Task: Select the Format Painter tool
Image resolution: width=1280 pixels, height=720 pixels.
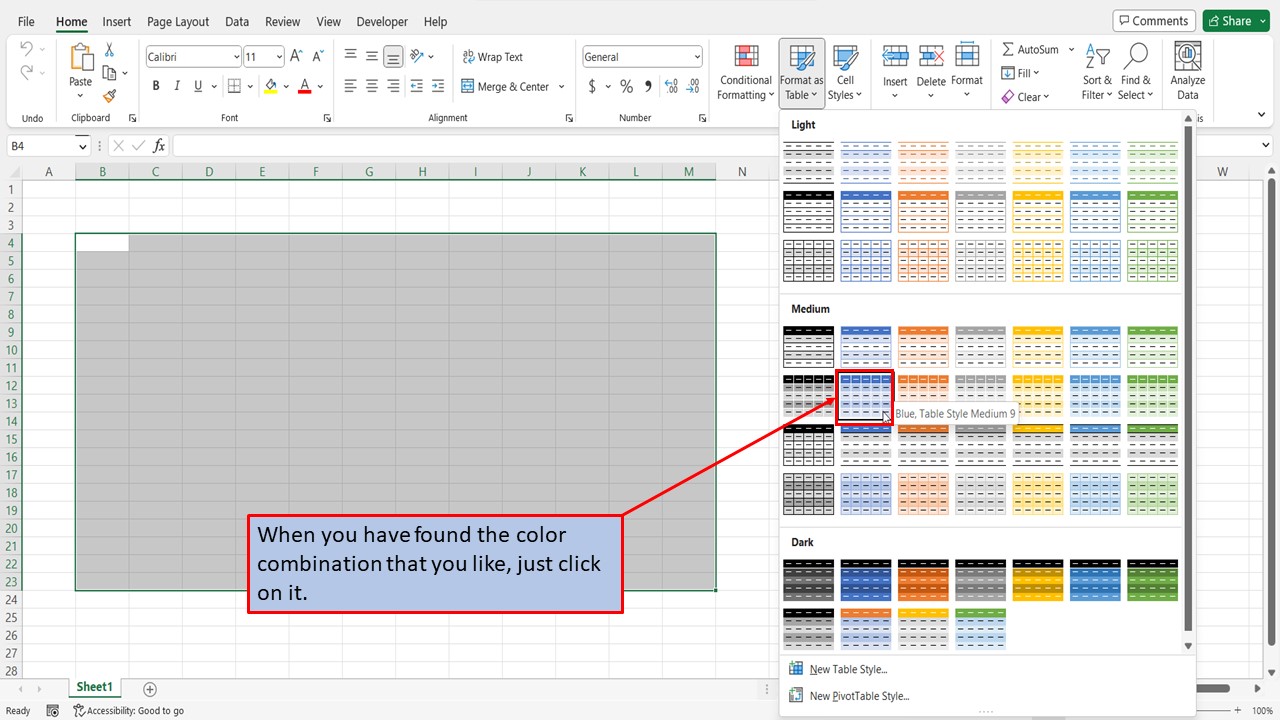Action: click(x=110, y=96)
